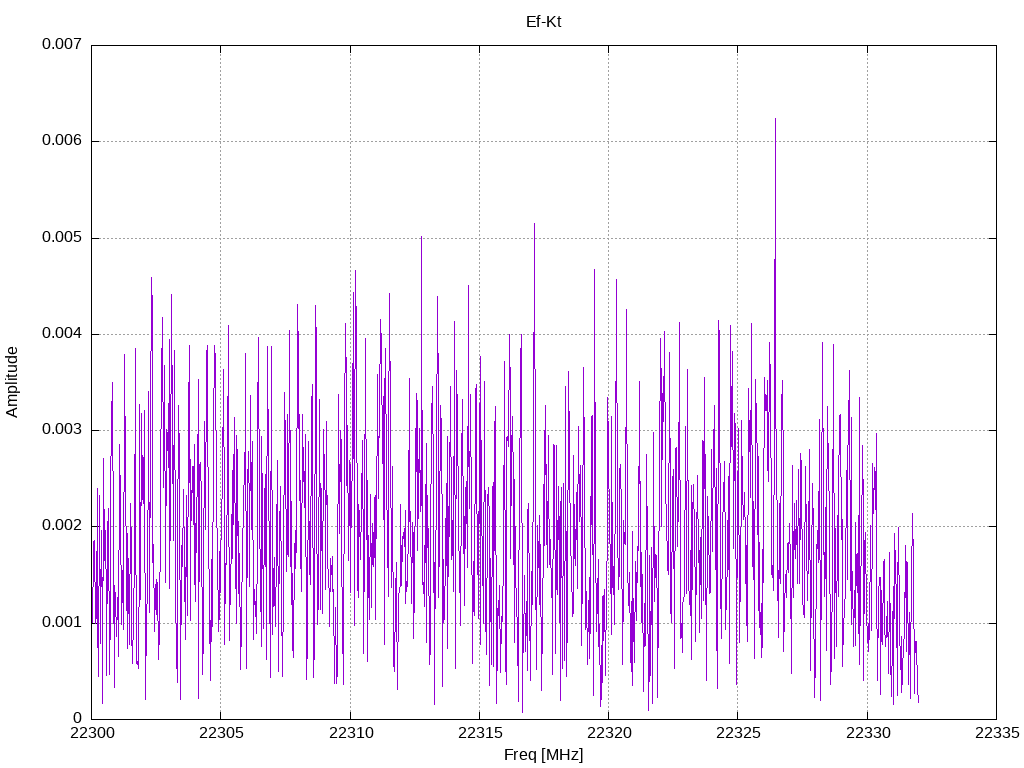The image size is (1024, 768).
Task: Click x-axis tick label 22330
Action: point(867,733)
